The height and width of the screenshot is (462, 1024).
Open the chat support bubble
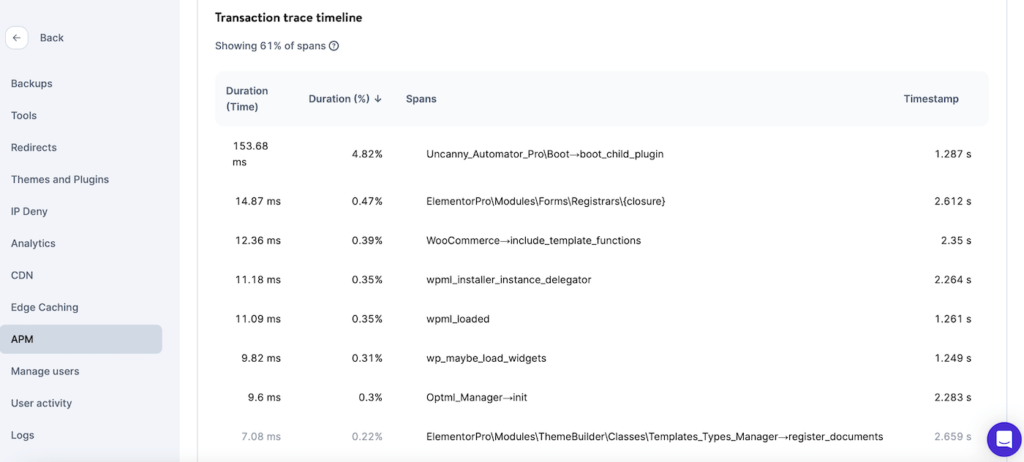pos(1003,439)
